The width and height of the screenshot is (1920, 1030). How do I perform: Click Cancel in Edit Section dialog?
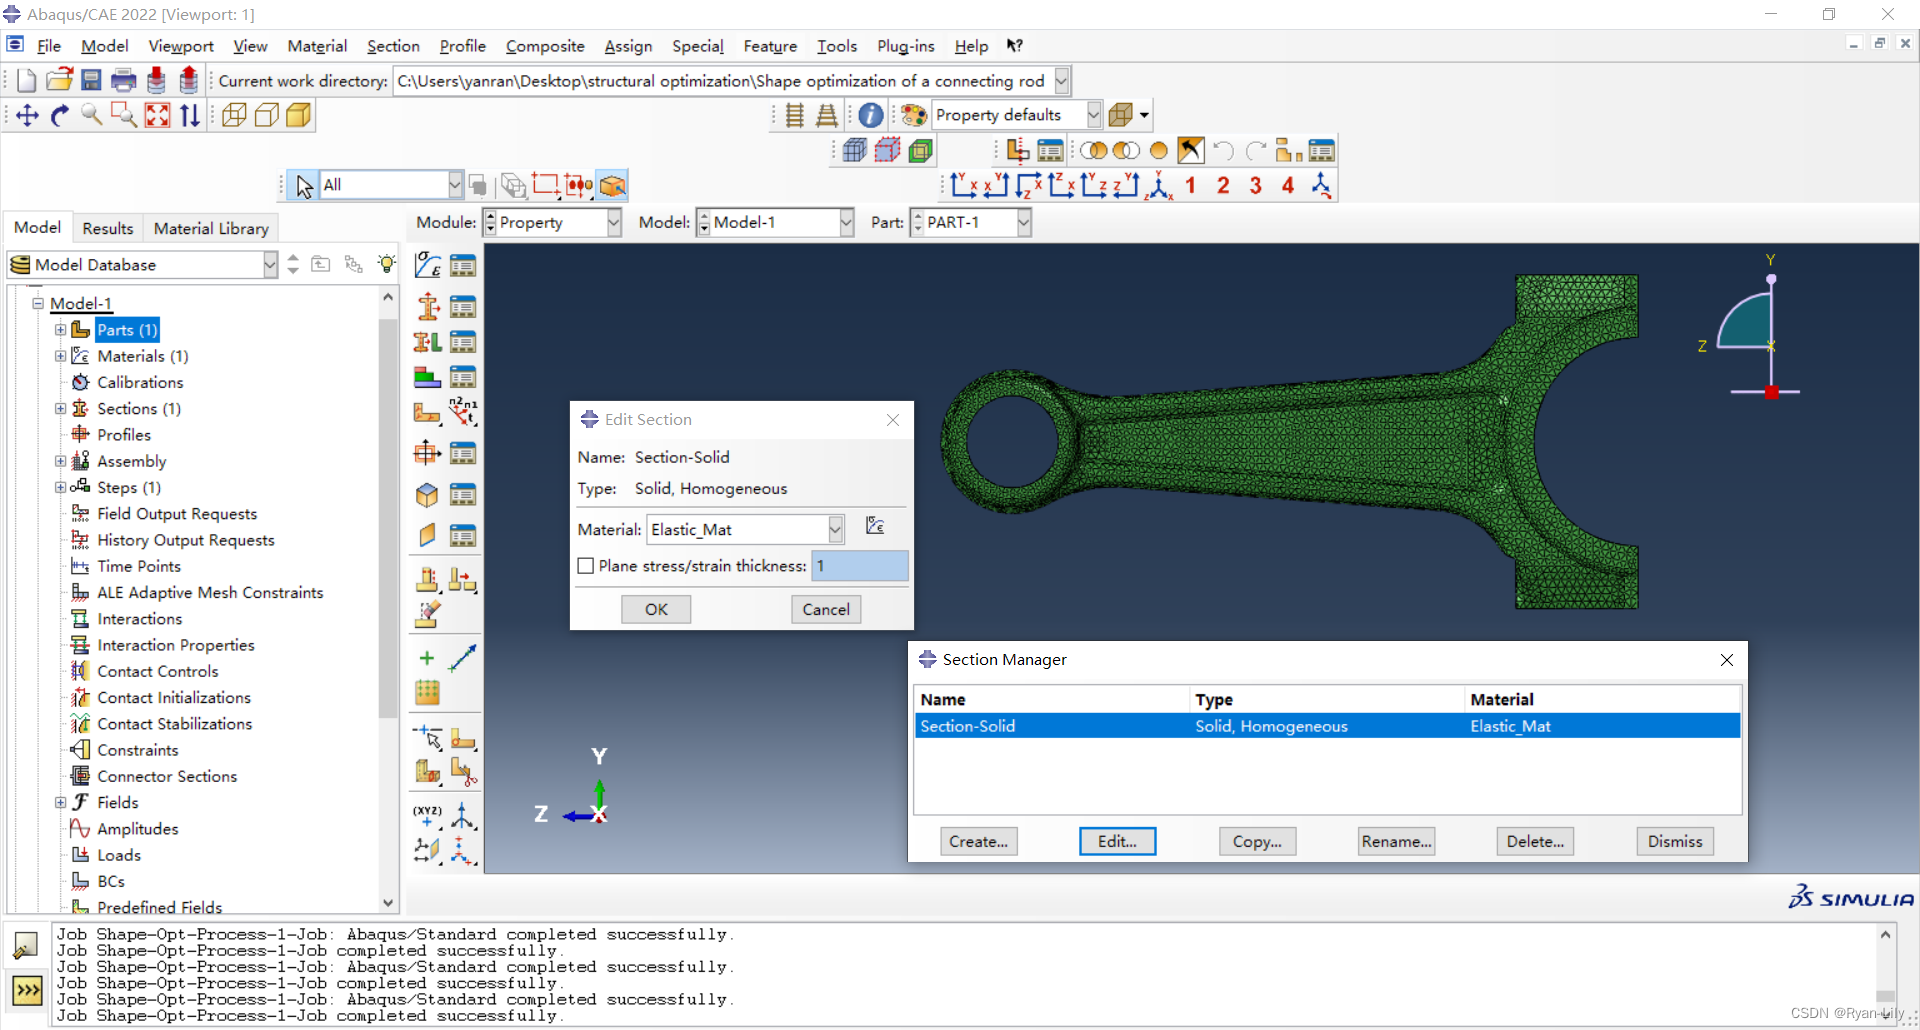point(826,609)
